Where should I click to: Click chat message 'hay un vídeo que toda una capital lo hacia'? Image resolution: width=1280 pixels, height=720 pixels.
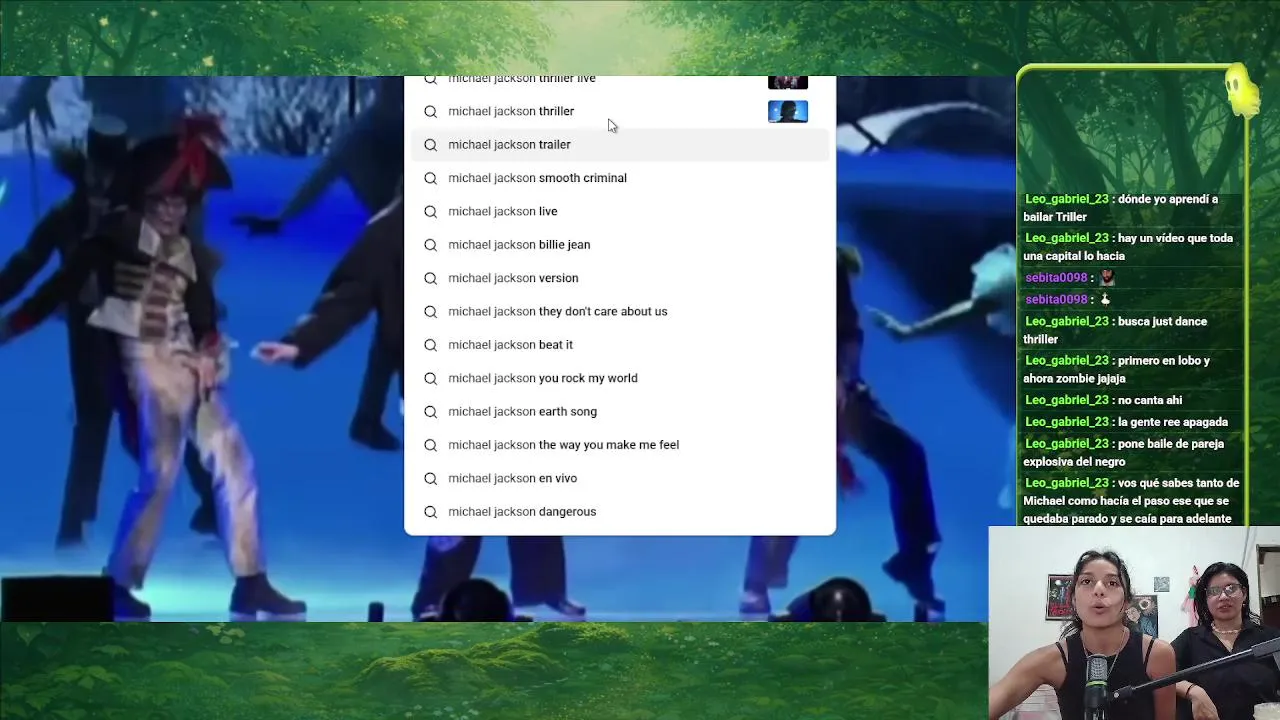point(1128,247)
